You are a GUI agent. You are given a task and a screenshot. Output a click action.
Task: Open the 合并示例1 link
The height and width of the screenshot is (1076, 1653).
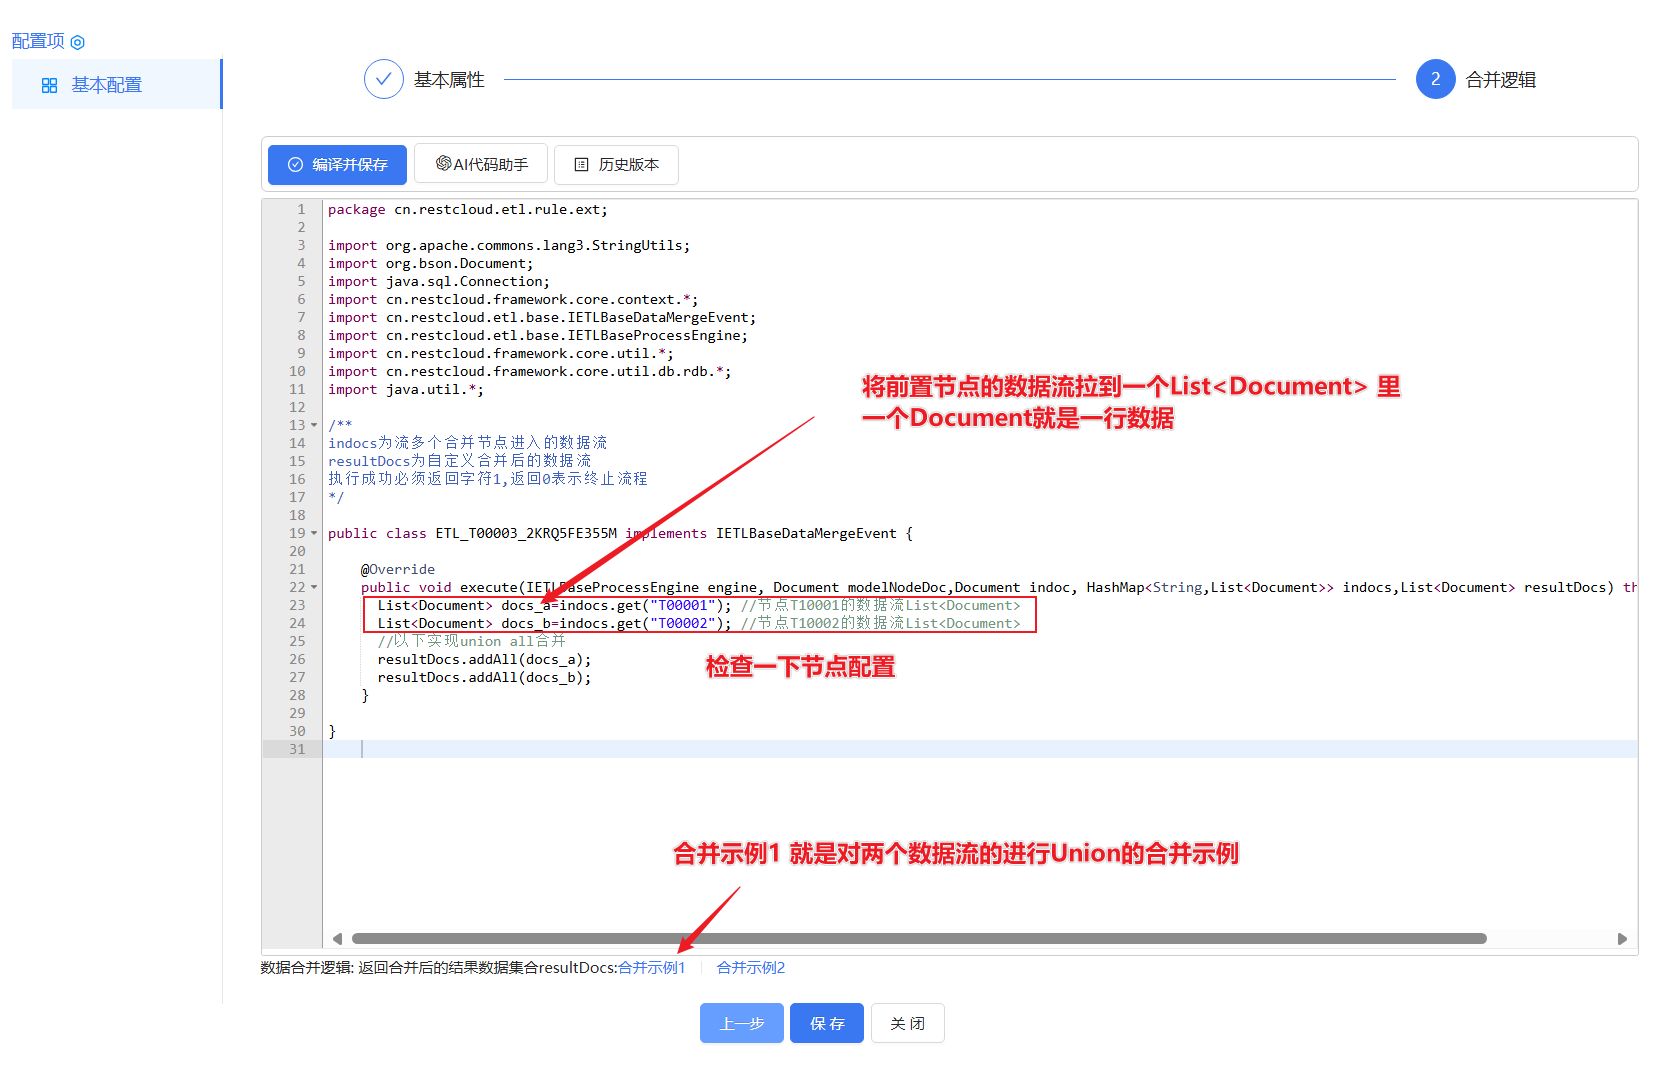(x=652, y=968)
